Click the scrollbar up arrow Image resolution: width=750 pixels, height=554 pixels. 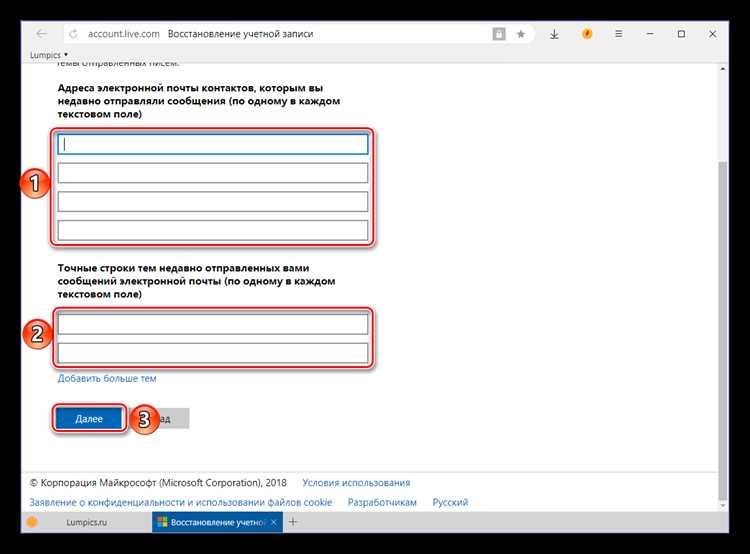point(723,69)
